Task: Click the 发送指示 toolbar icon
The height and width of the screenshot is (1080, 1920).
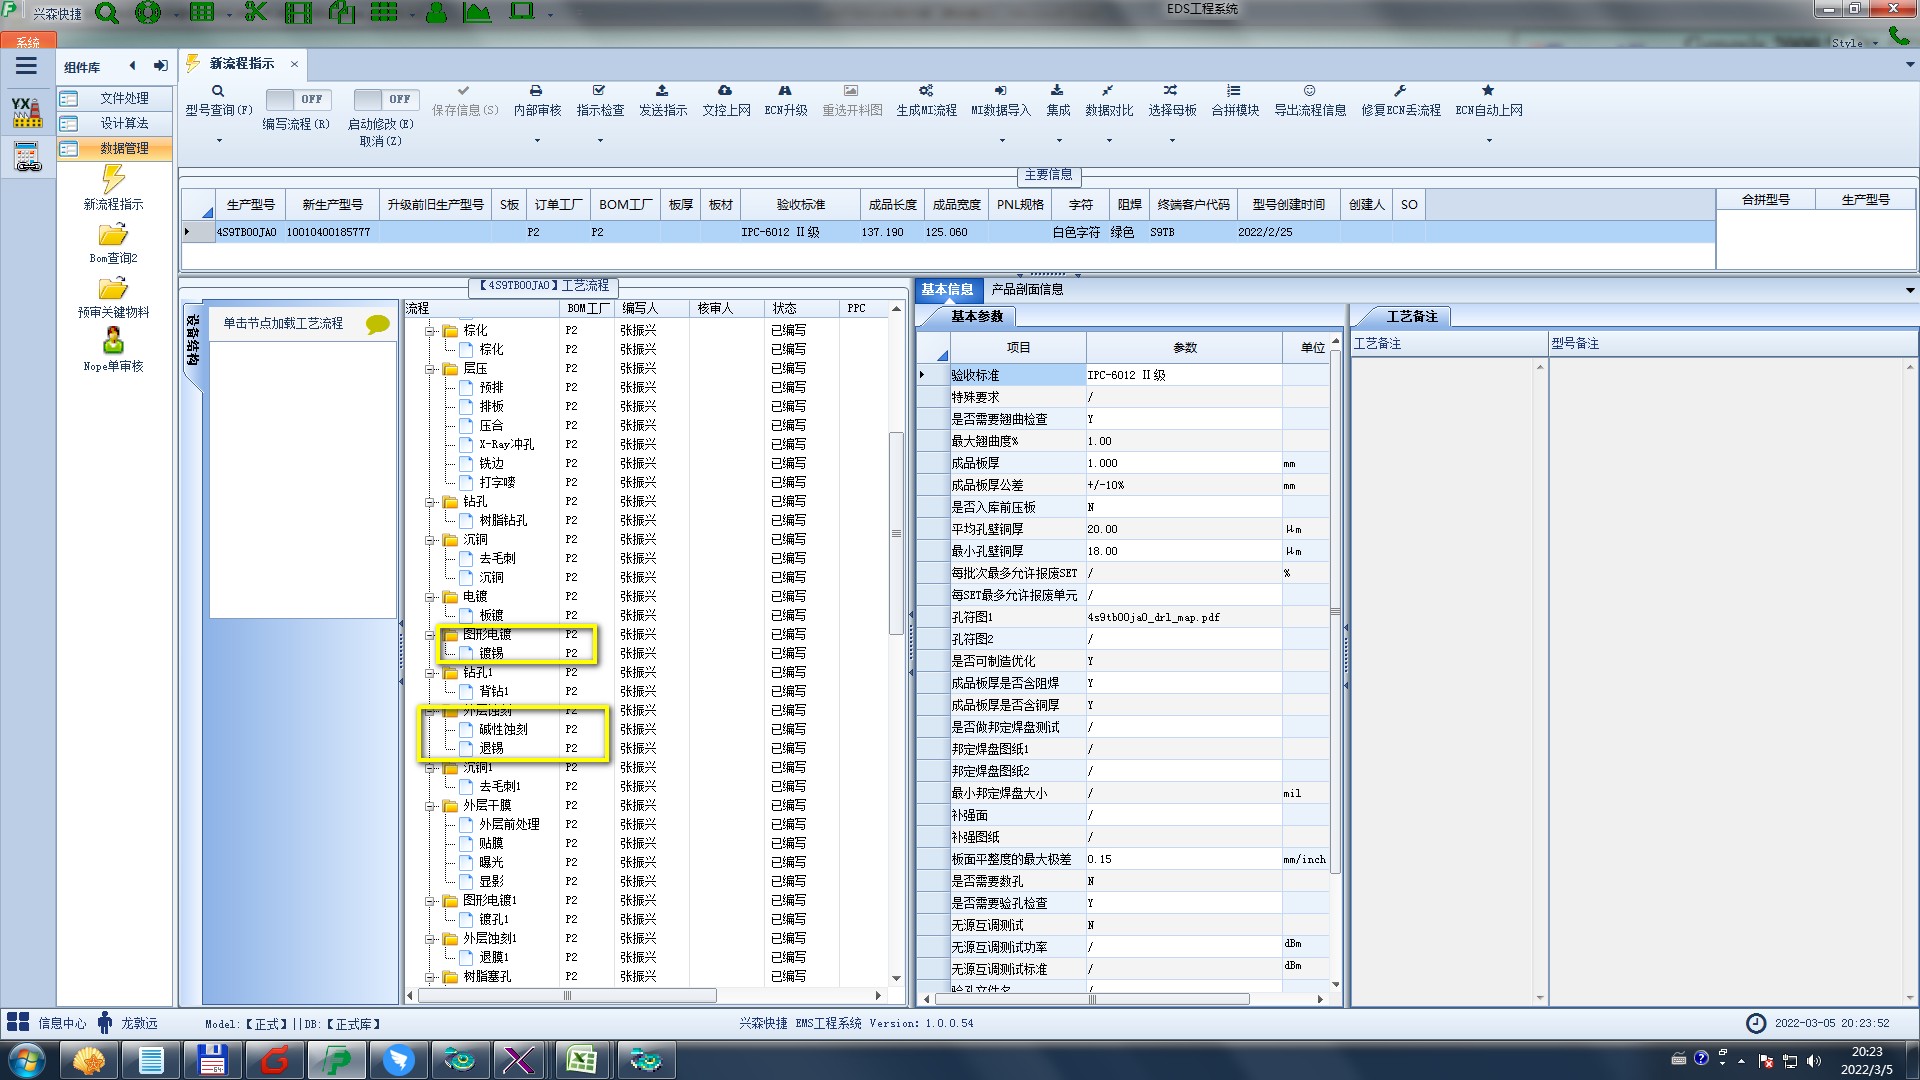Action: [x=662, y=91]
